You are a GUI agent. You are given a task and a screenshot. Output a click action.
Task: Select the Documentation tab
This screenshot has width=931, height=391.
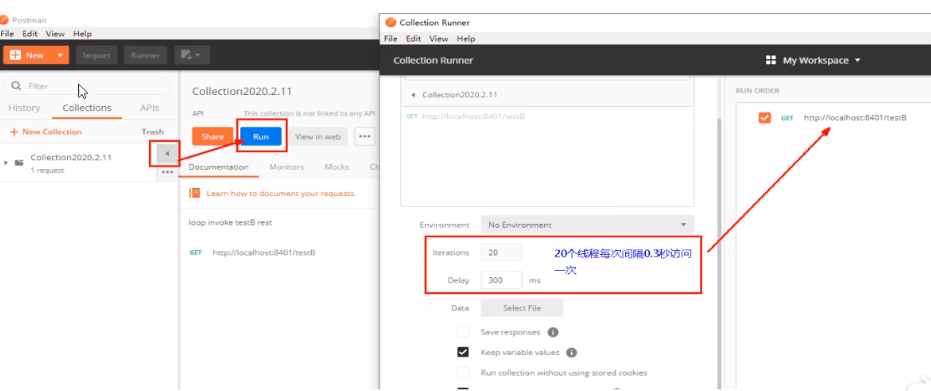(x=218, y=167)
